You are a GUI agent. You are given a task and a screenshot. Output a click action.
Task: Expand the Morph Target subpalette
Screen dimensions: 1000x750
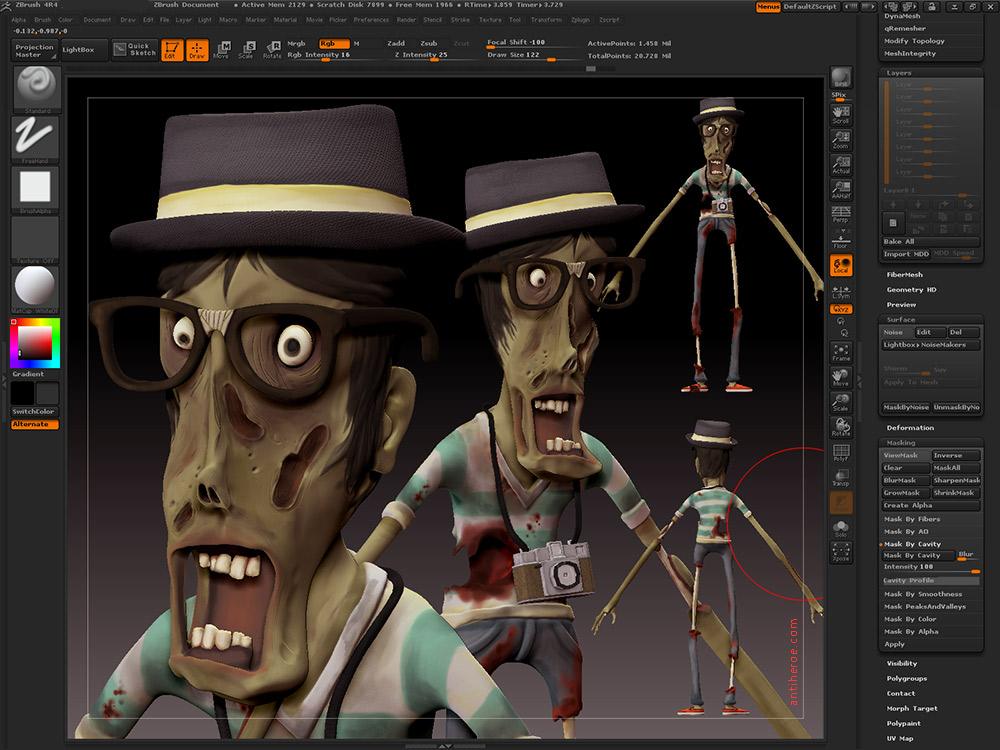(x=912, y=709)
